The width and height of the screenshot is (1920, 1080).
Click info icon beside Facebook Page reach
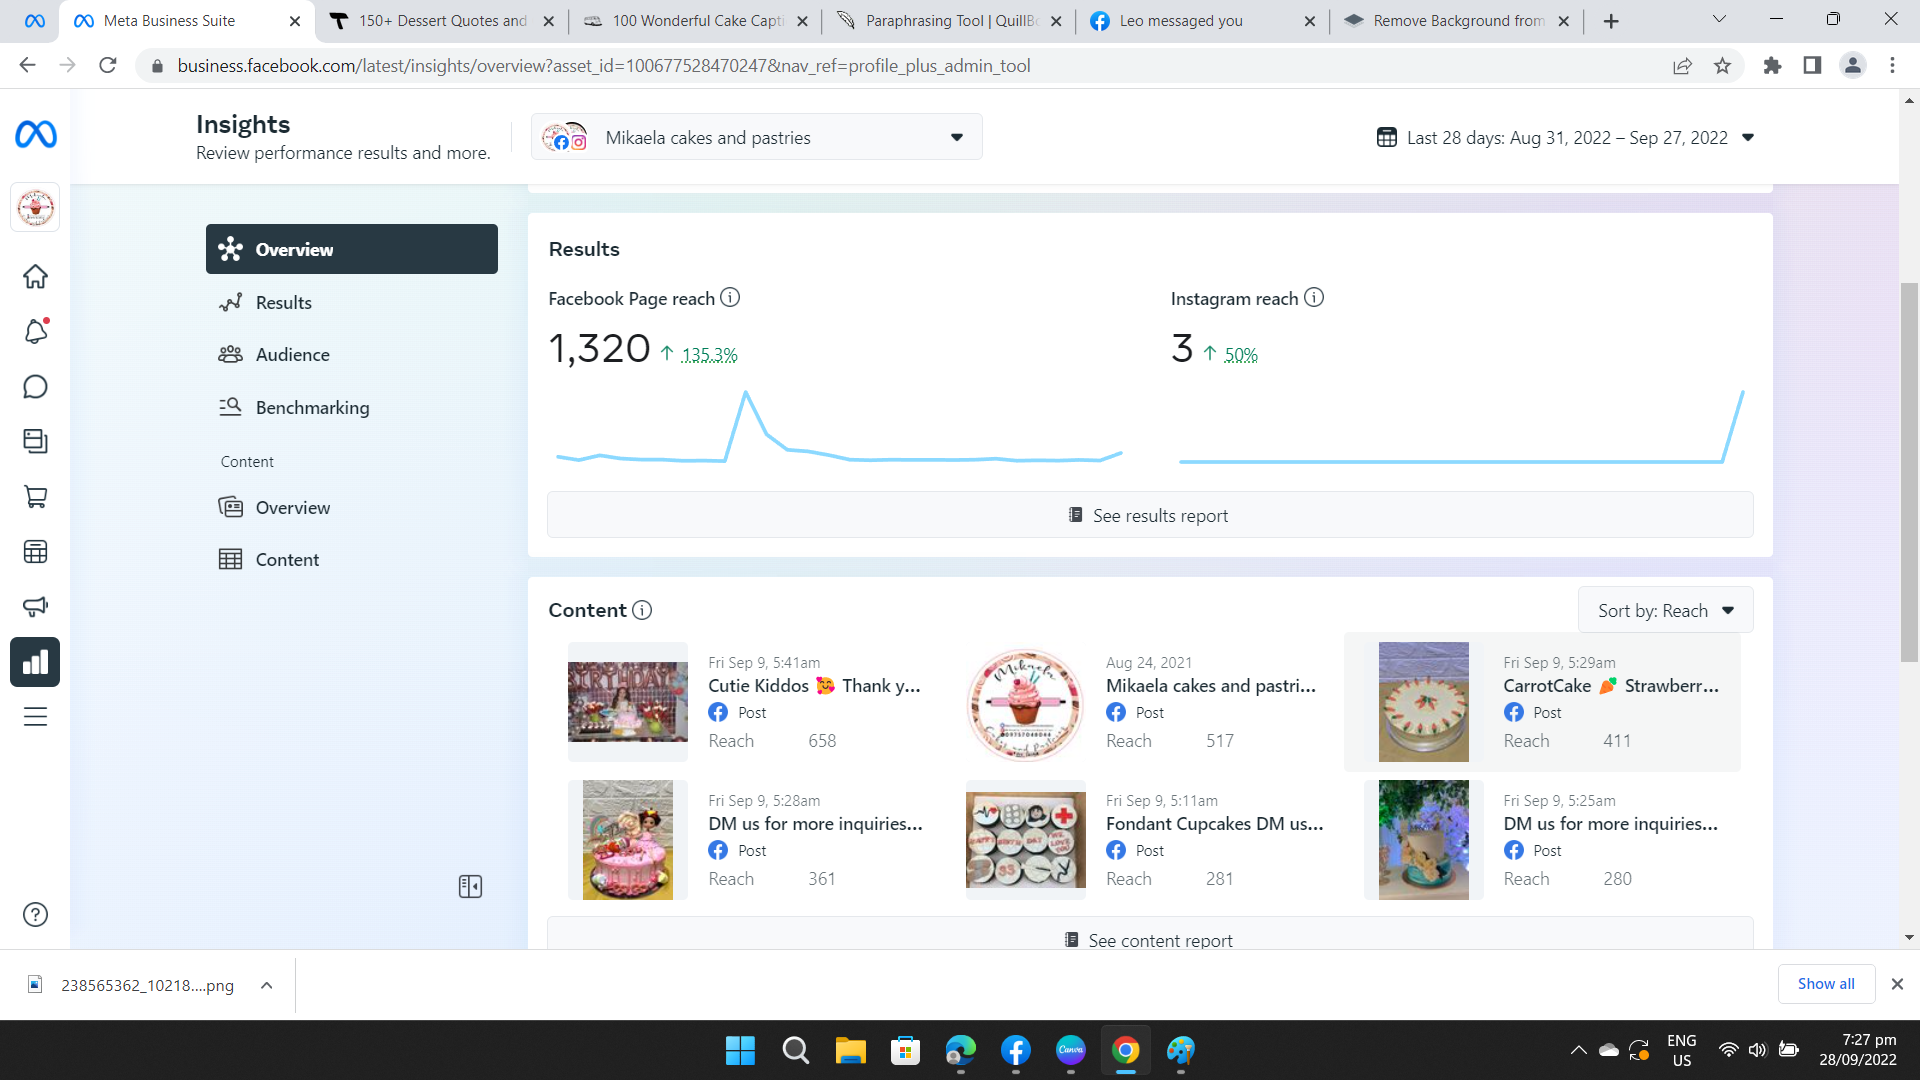pos(730,298)
